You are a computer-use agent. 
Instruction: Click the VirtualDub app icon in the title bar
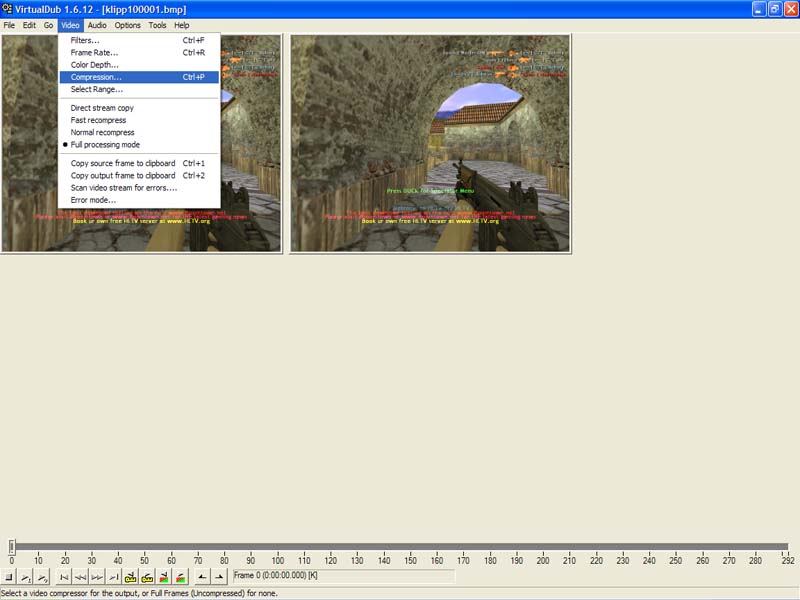7,9
